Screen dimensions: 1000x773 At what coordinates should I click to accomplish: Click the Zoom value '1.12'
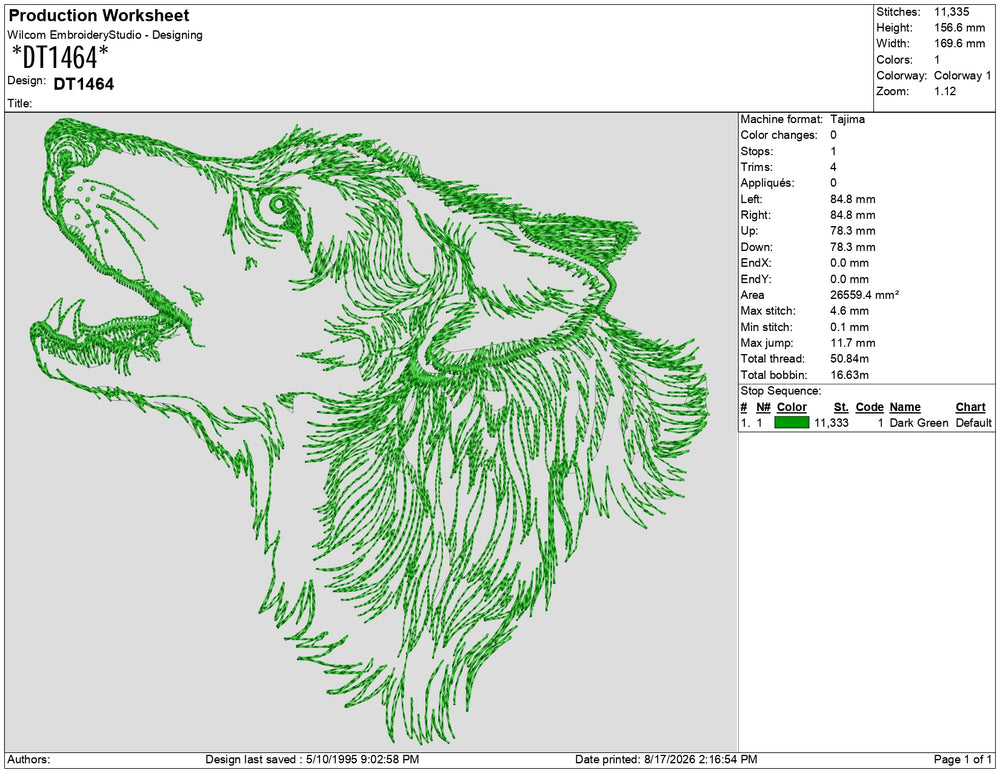point(945,91)
